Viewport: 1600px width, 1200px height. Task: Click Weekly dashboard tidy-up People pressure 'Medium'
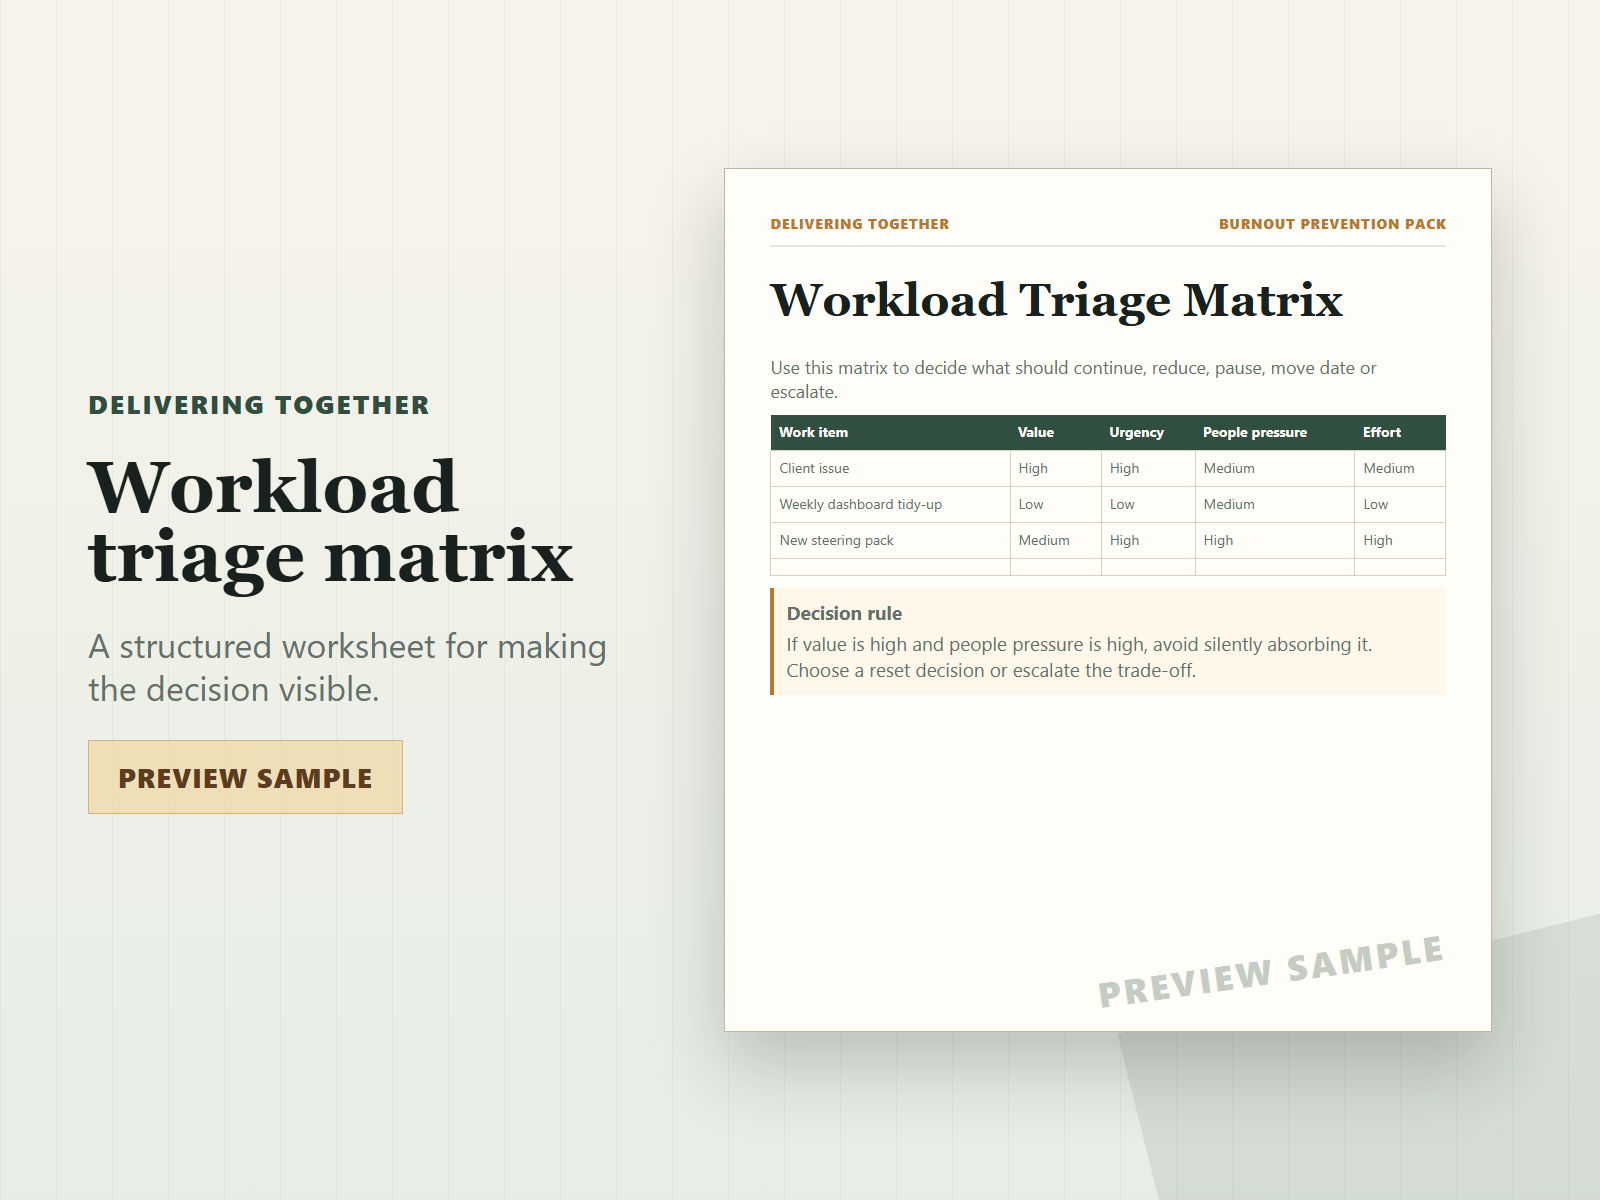[x=1274, y=504]
